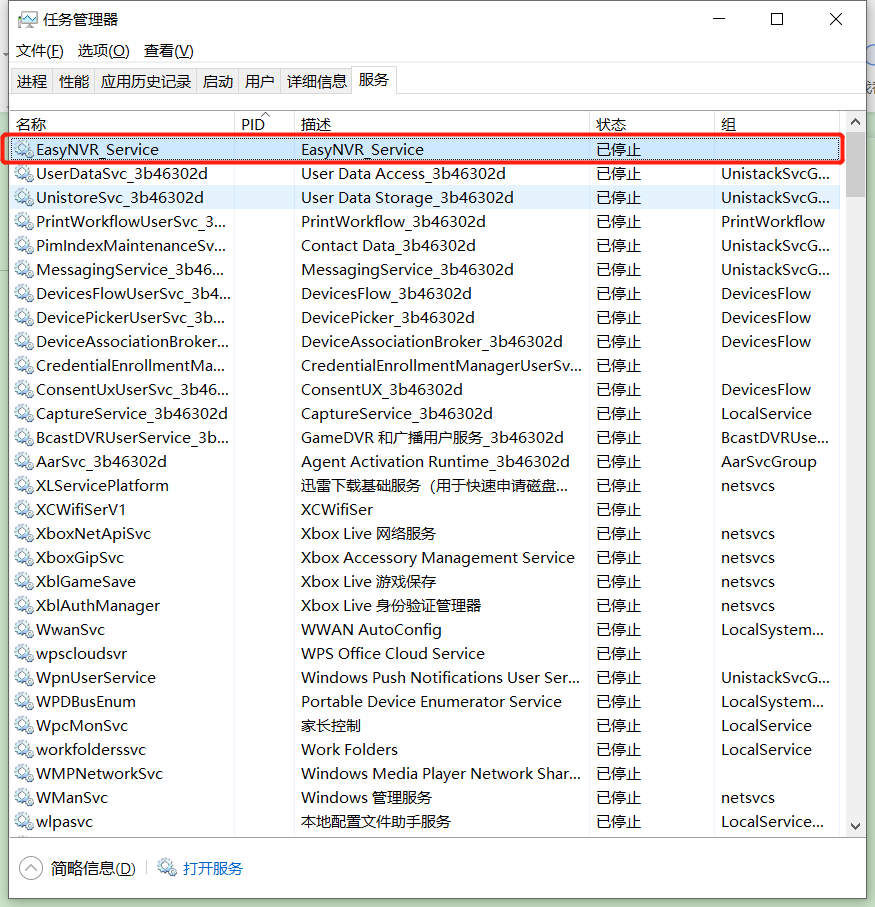Viewport: 875px width, 907px height.
Task: Open the 查看(V) menu
Action: [168, 51]
